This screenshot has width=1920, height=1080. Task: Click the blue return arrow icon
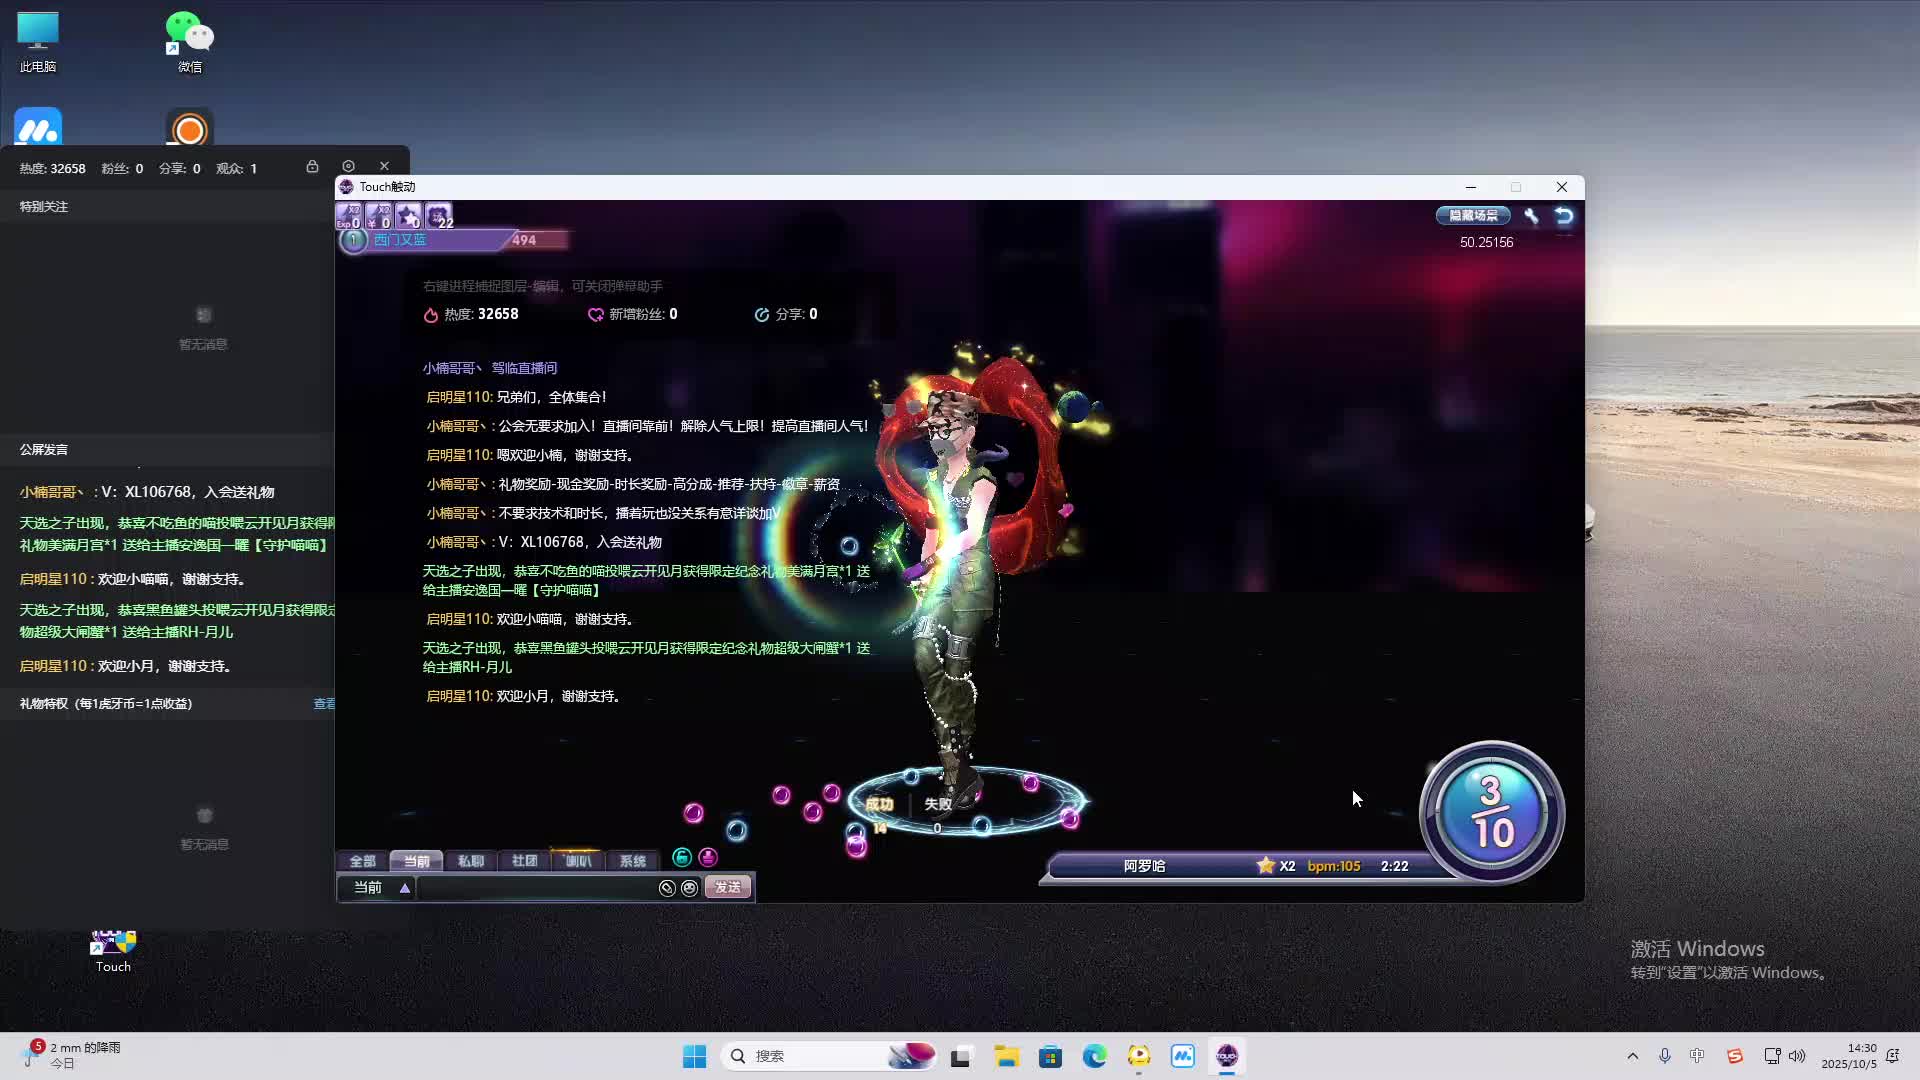[x=1564, y=216]
